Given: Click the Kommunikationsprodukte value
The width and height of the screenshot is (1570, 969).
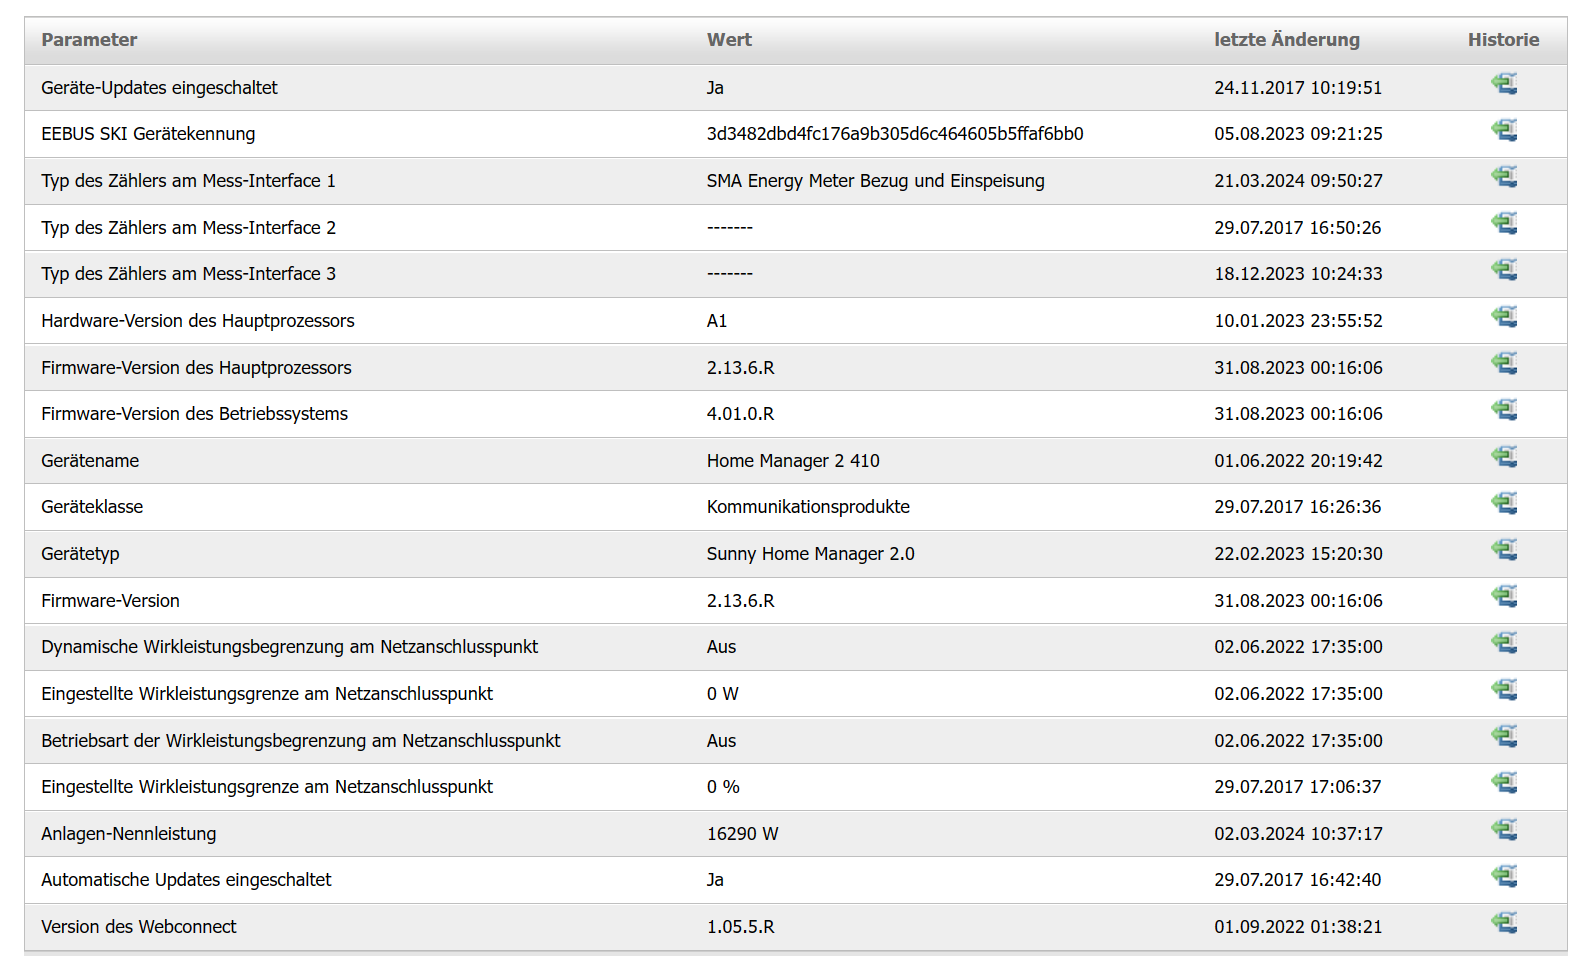Looking at the screenshot, I should click(x=808, y=507).
